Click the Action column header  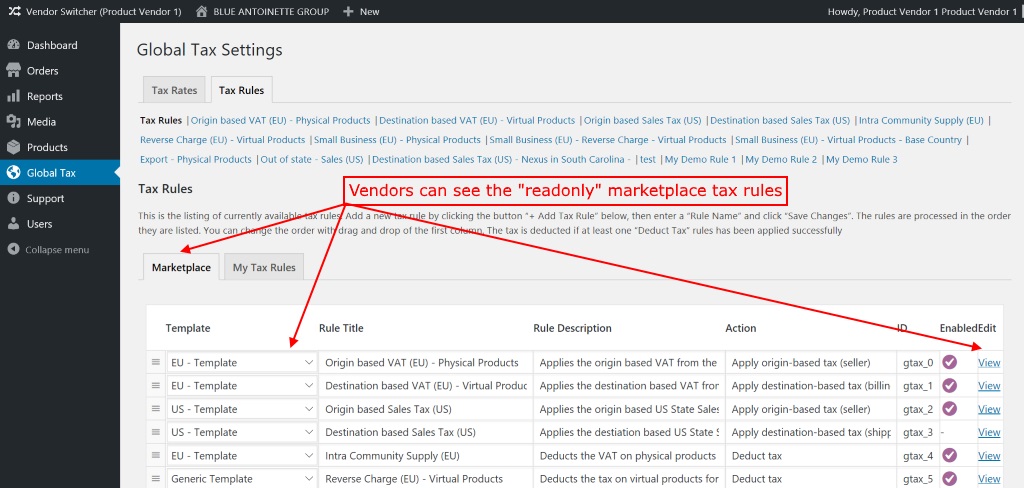741,328
